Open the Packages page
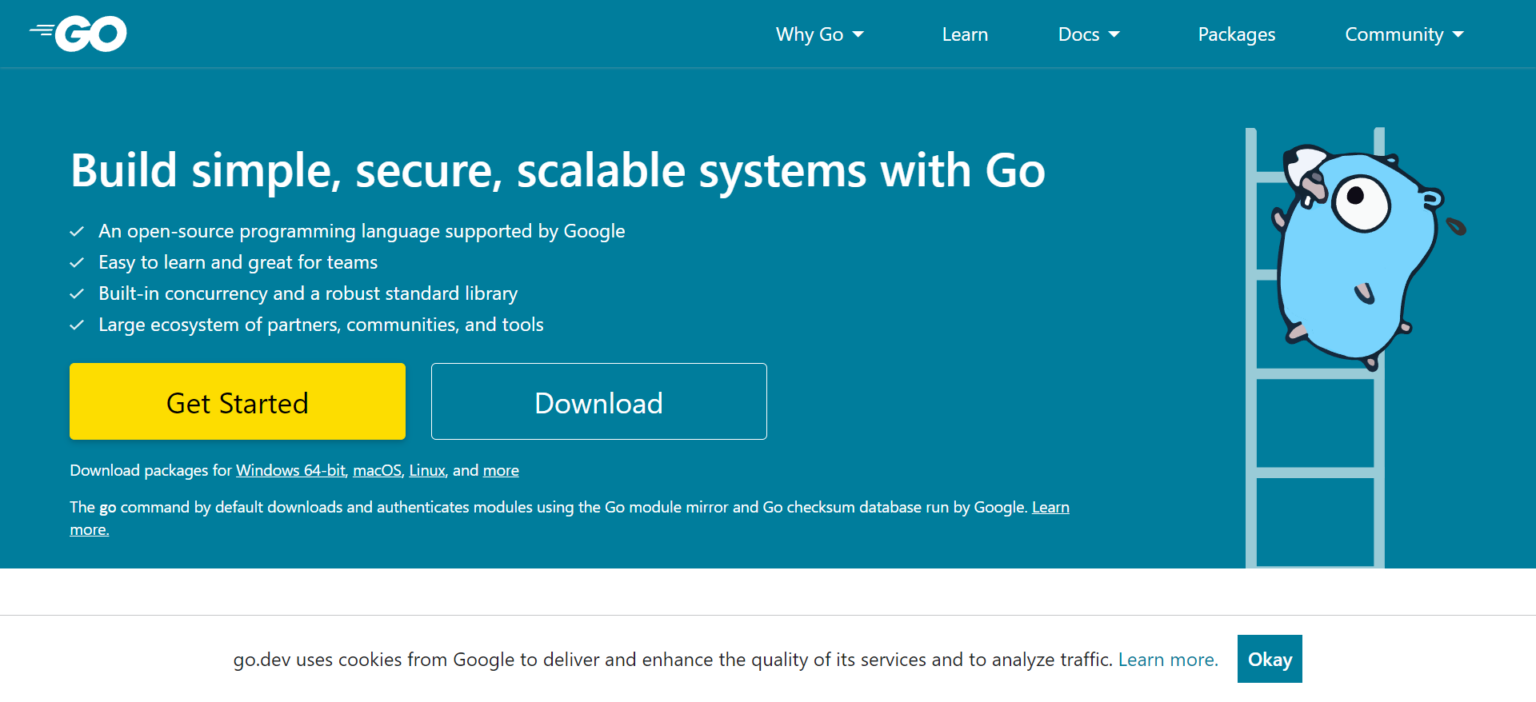 [1237, 34]
